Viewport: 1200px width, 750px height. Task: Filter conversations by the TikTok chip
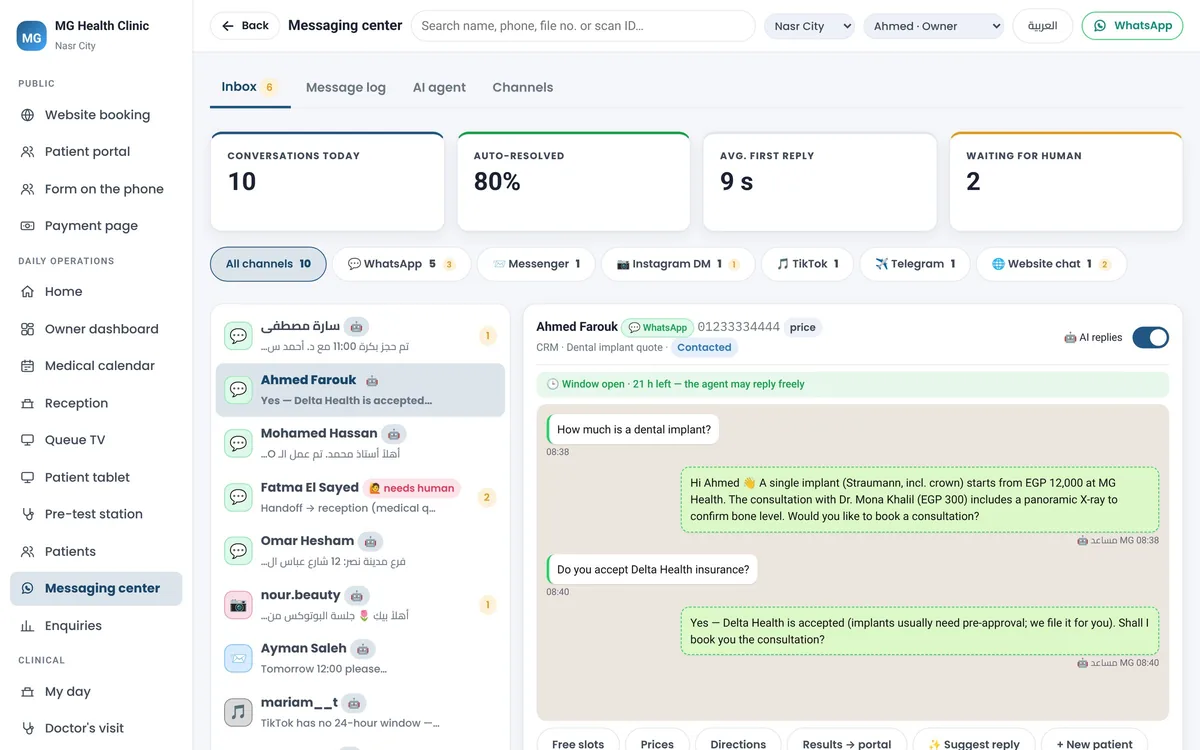coord(807,264)
